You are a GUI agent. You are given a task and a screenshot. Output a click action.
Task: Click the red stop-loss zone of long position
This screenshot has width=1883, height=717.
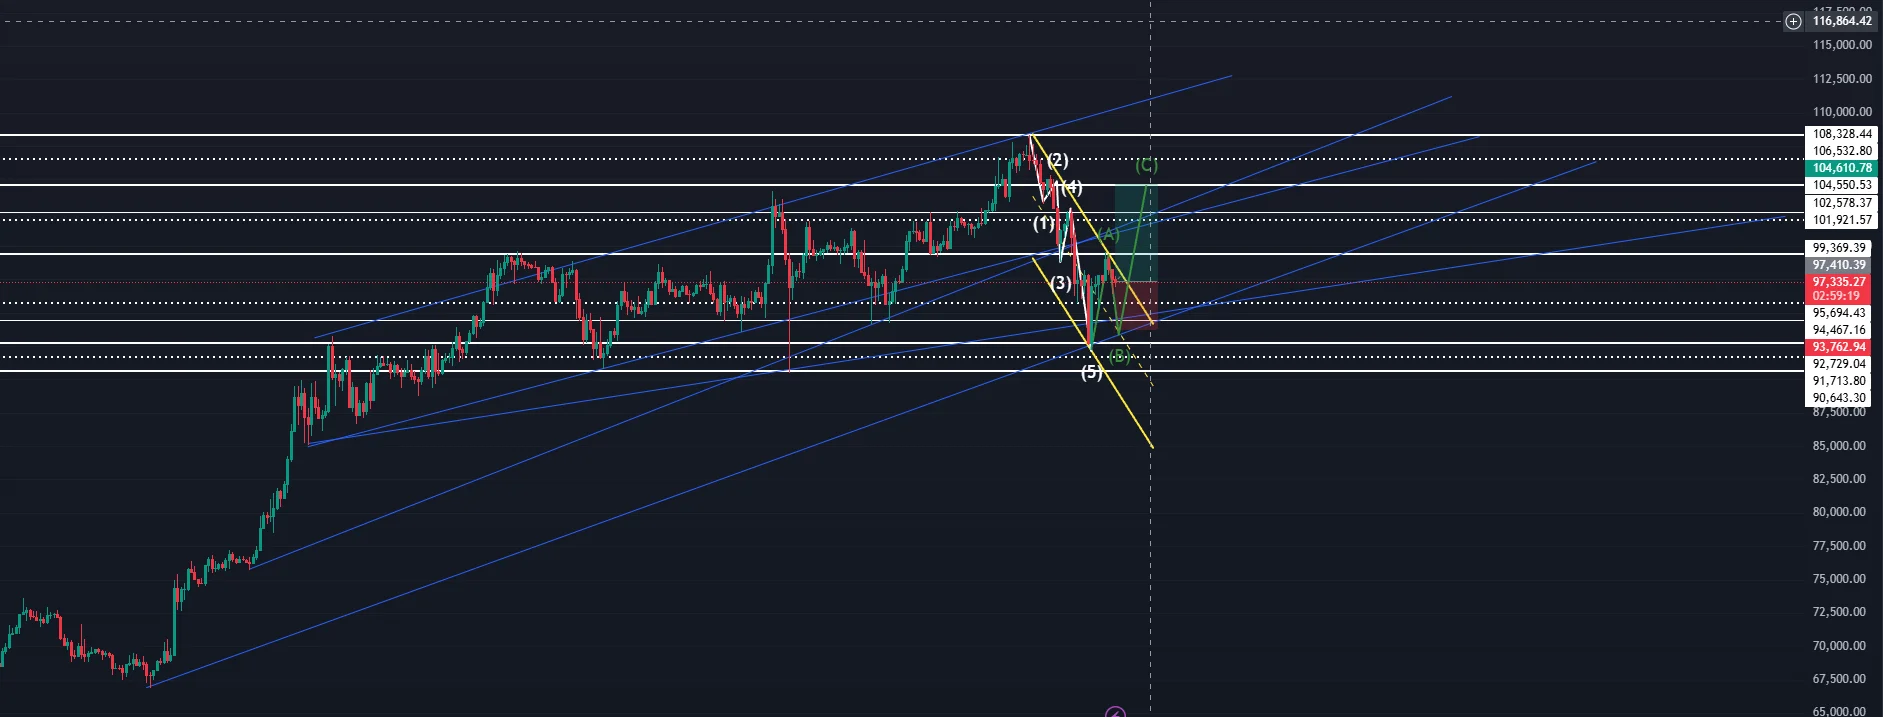click(x=1136, y=303)
